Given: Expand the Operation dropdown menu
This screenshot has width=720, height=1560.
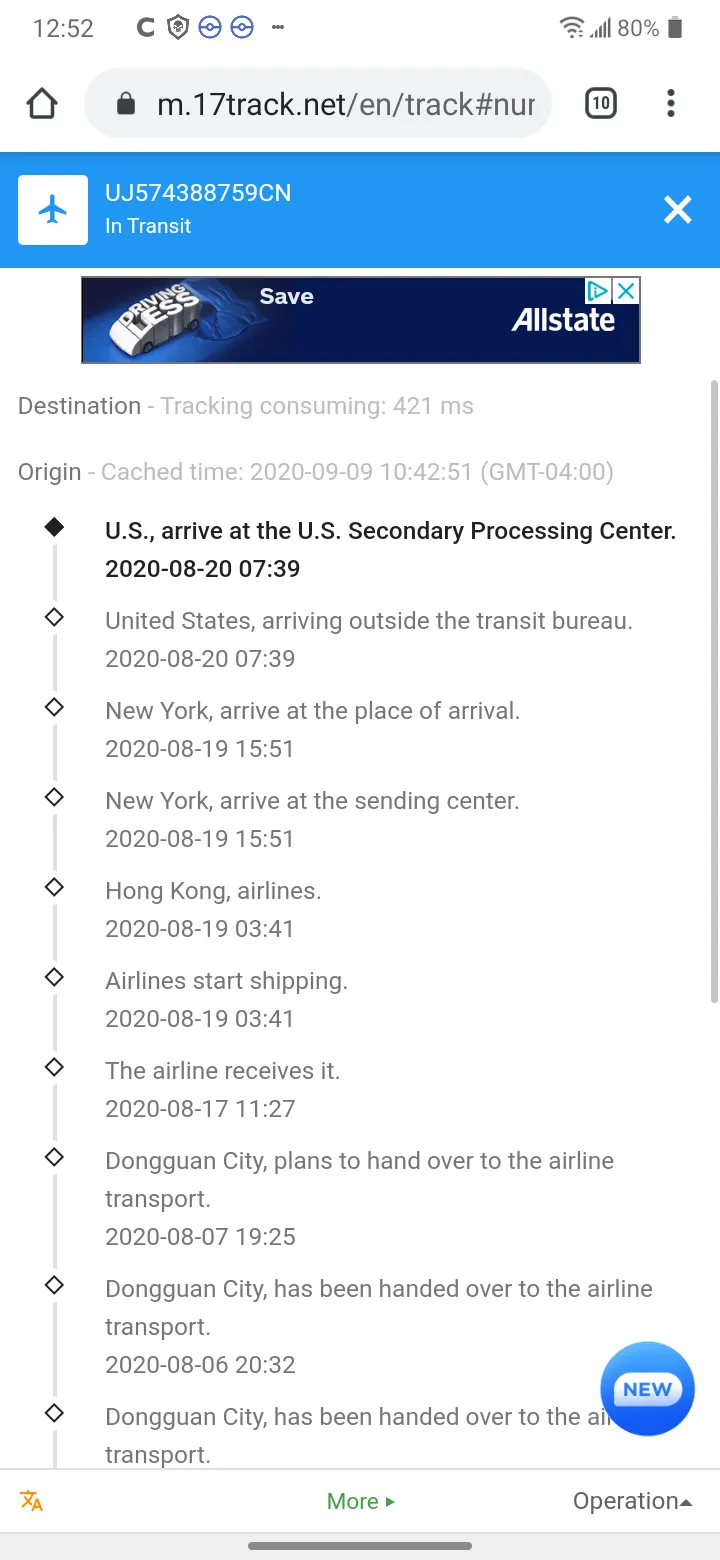Looking at the screenshot, I should coord(633,1501).
